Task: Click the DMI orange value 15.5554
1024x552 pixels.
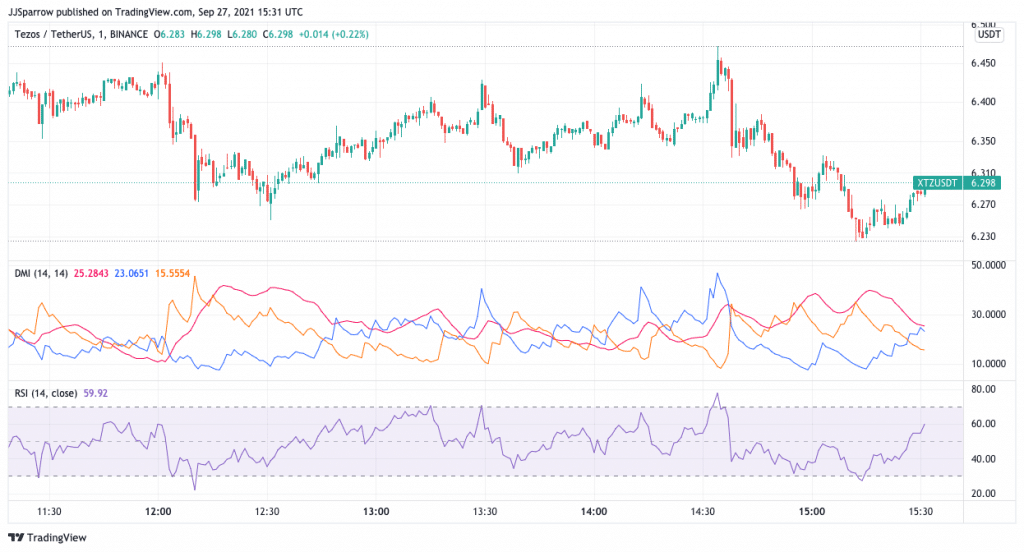Action: coord(172,273)
